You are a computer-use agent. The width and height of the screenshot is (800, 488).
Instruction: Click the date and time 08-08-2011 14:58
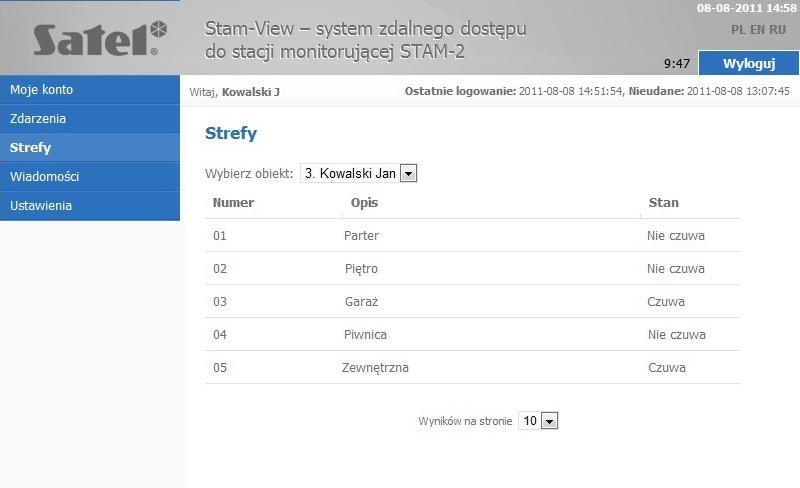tap(746, 8)
